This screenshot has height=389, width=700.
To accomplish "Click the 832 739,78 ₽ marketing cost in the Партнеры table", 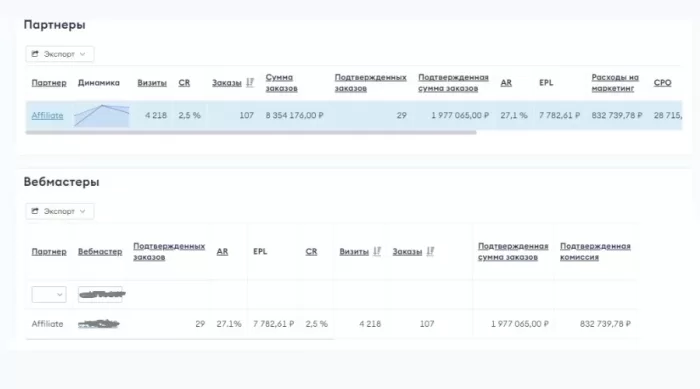I will point(617,115).
